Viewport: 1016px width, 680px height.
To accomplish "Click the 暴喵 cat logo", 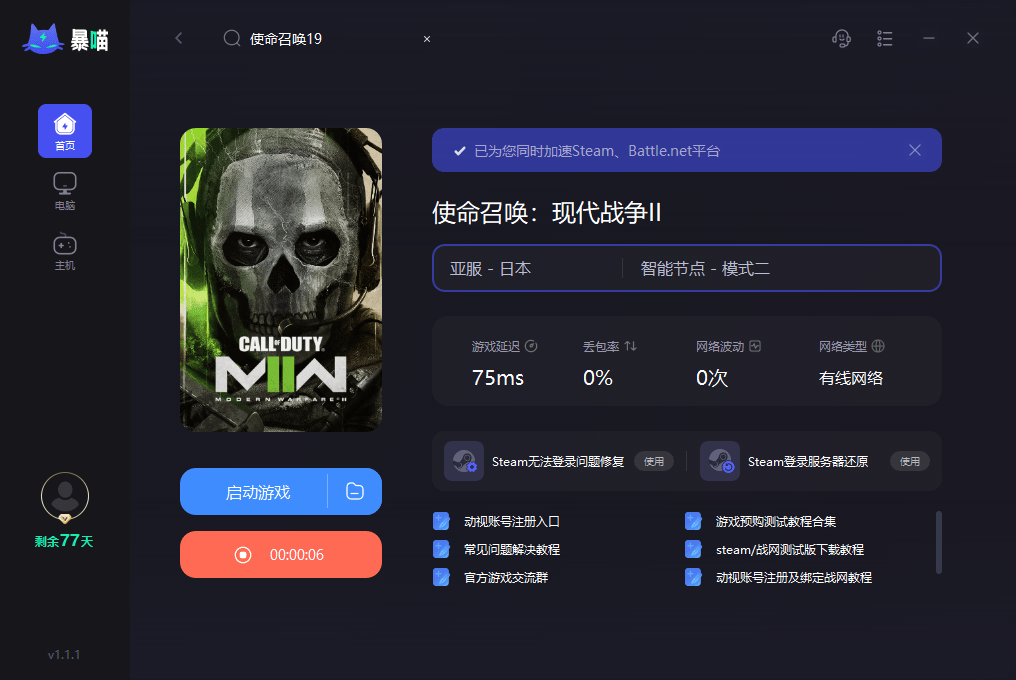I will tap(65, 40).
